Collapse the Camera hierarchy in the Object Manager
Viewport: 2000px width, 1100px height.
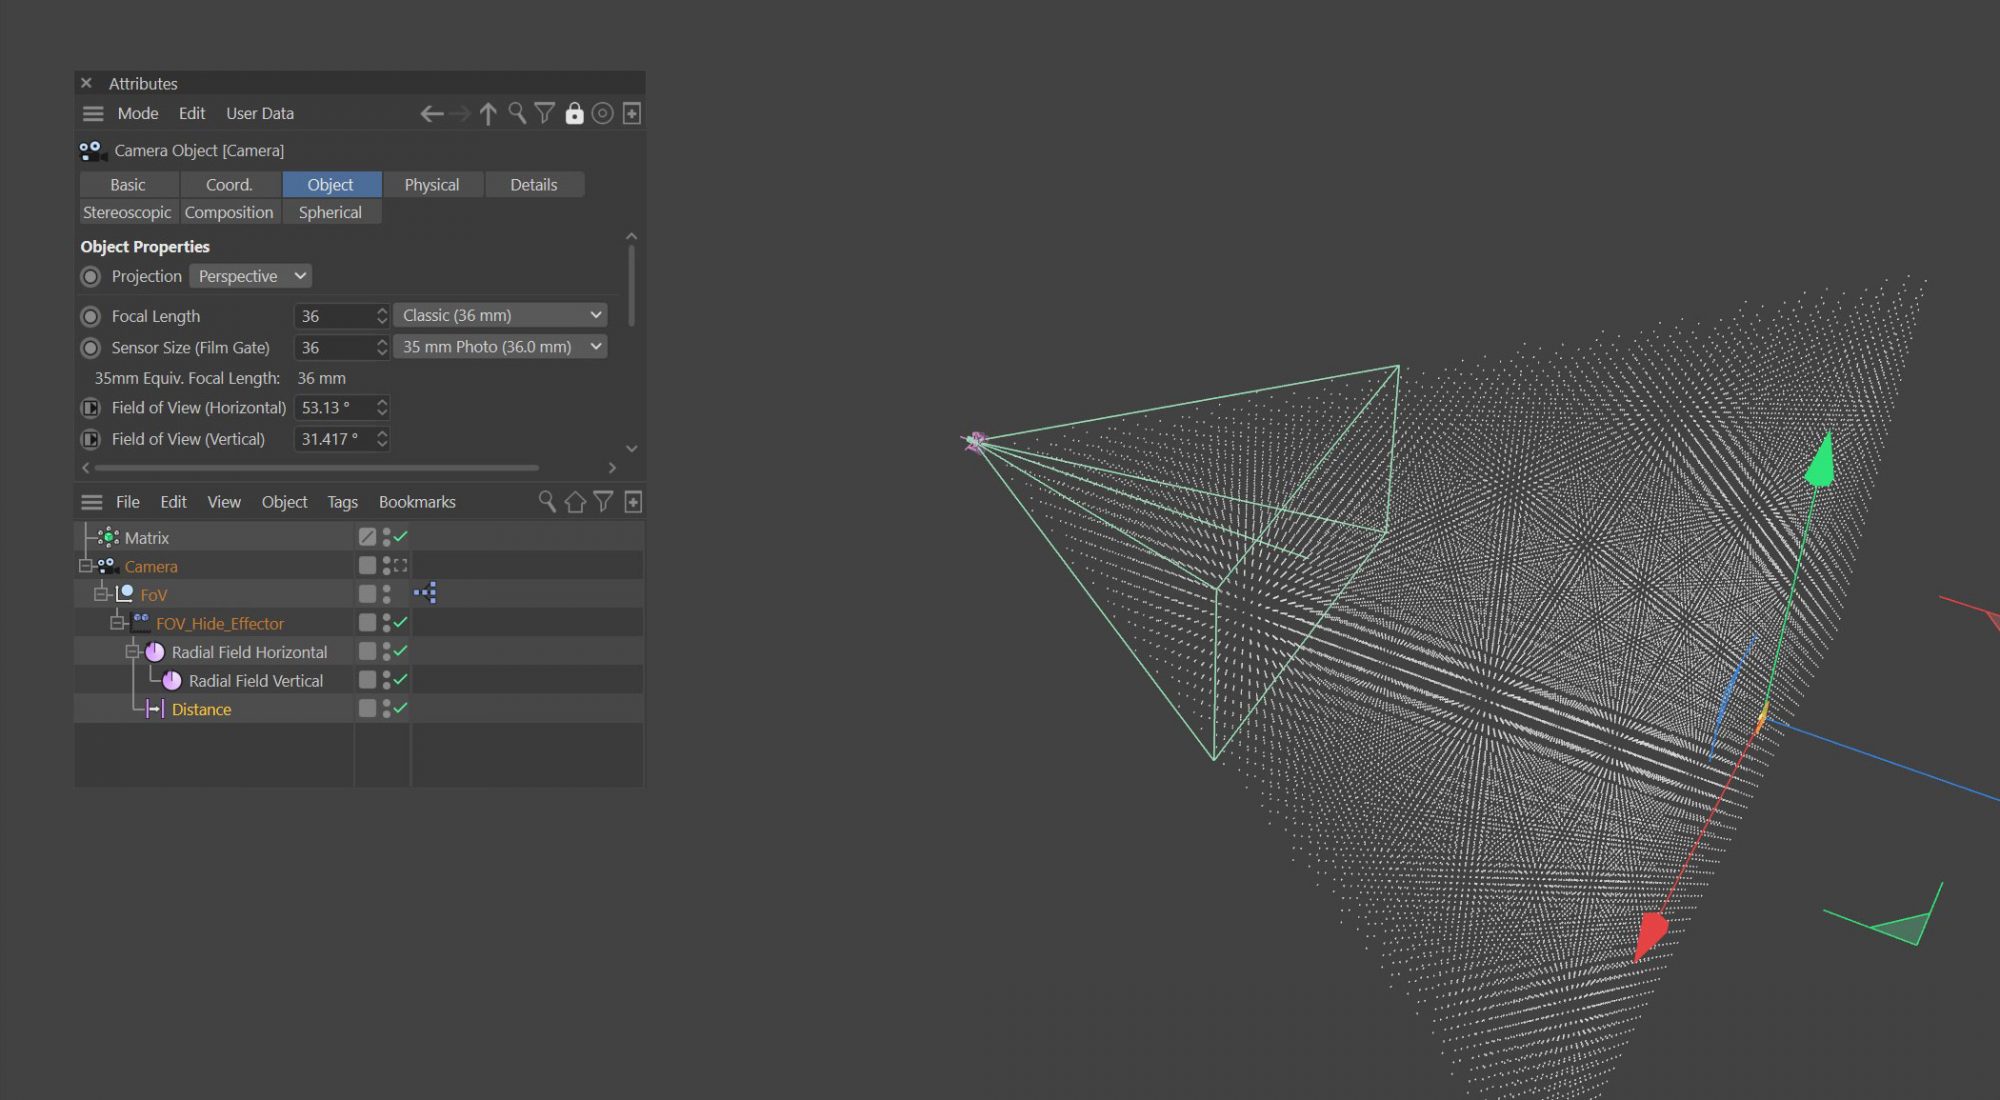85,565
